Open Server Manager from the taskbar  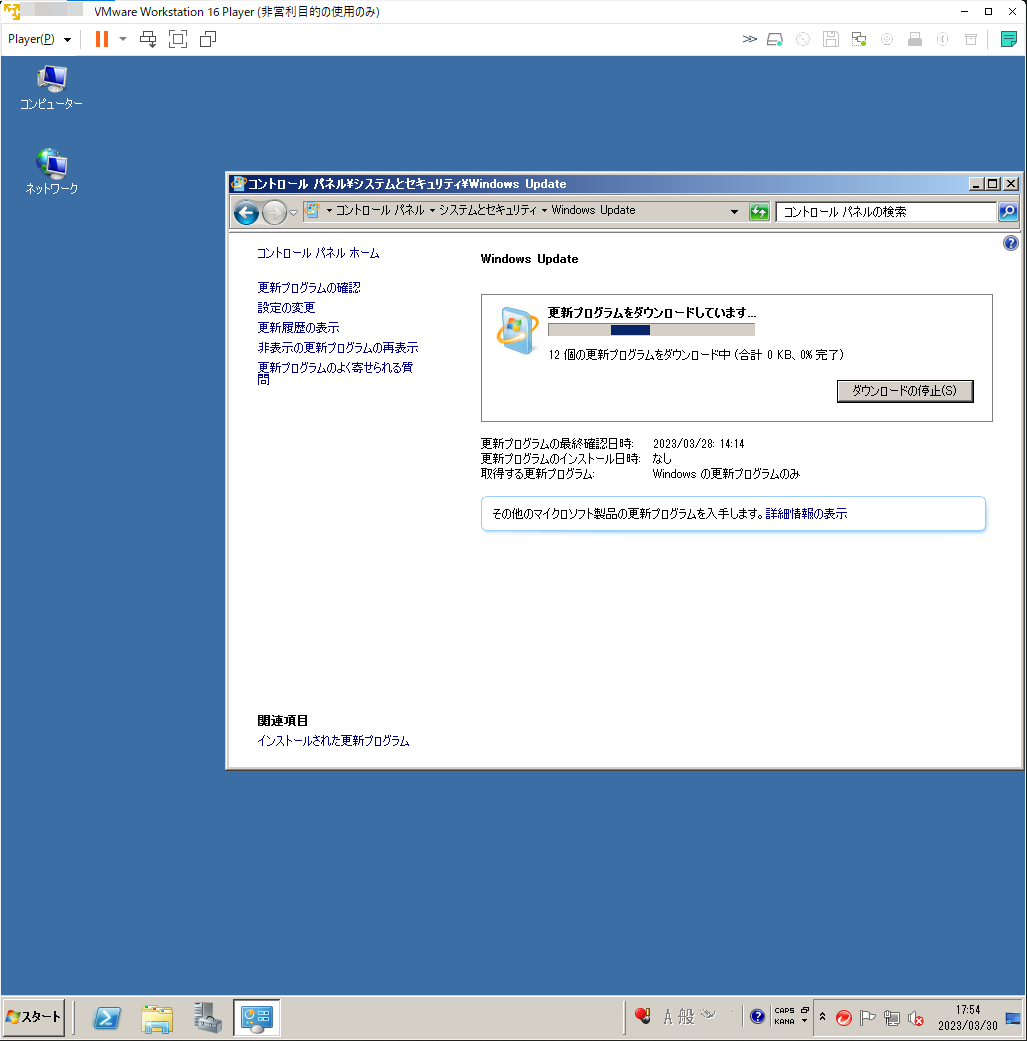(x=207, y=1017)
